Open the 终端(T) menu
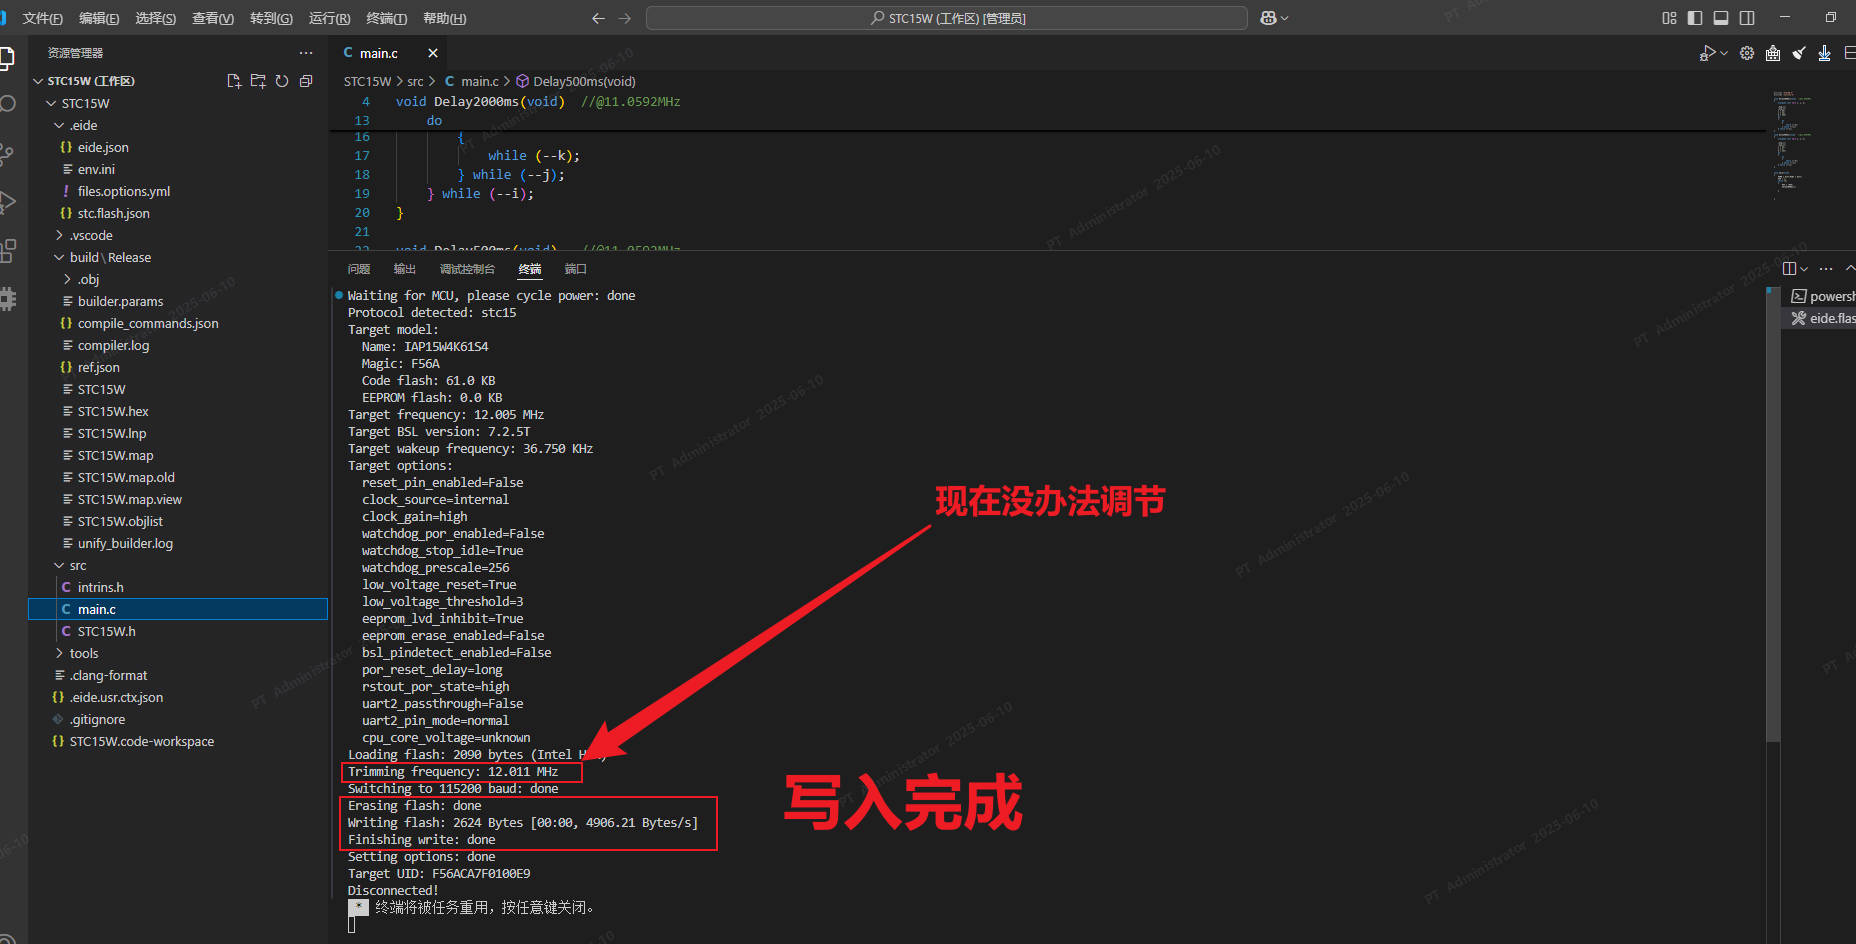 (x=387, y=18)
